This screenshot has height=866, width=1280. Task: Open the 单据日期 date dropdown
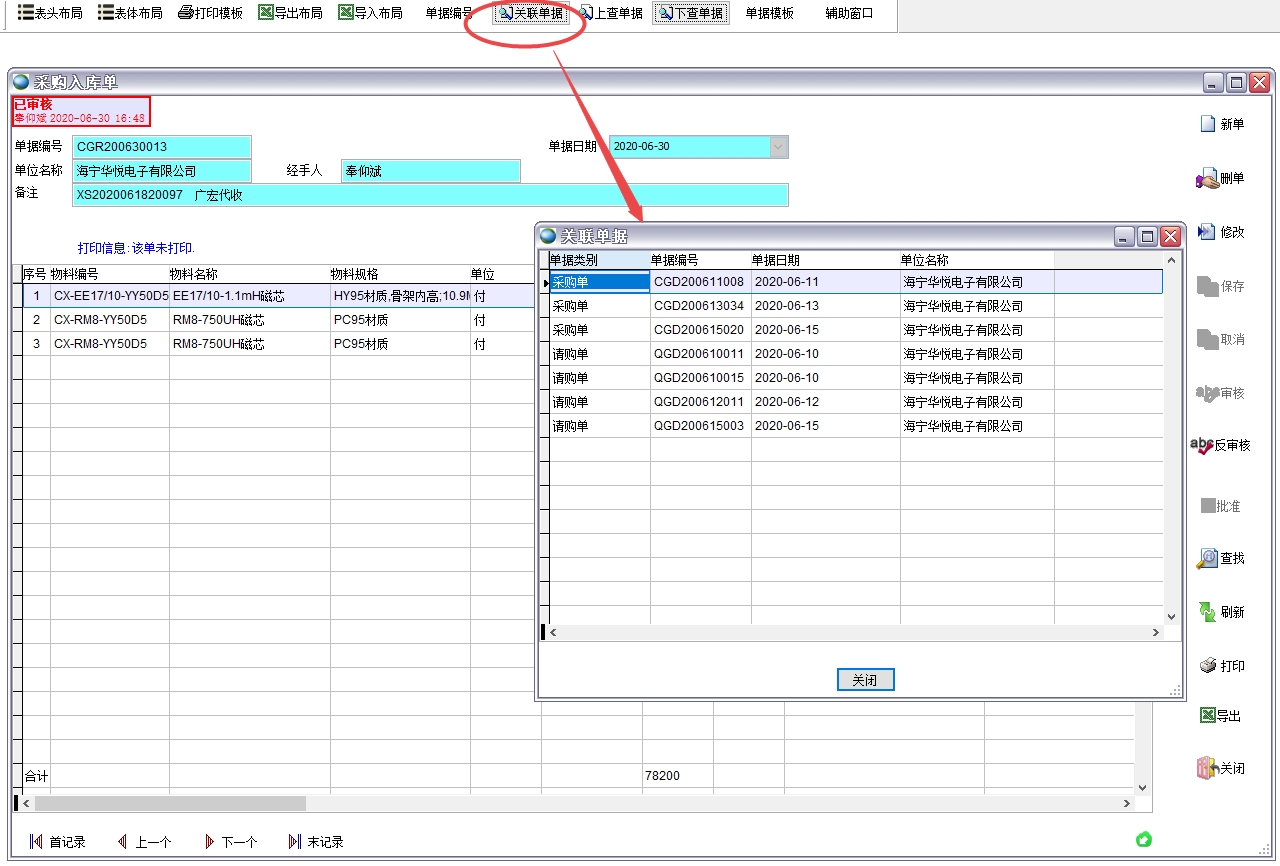click(778, 147)
